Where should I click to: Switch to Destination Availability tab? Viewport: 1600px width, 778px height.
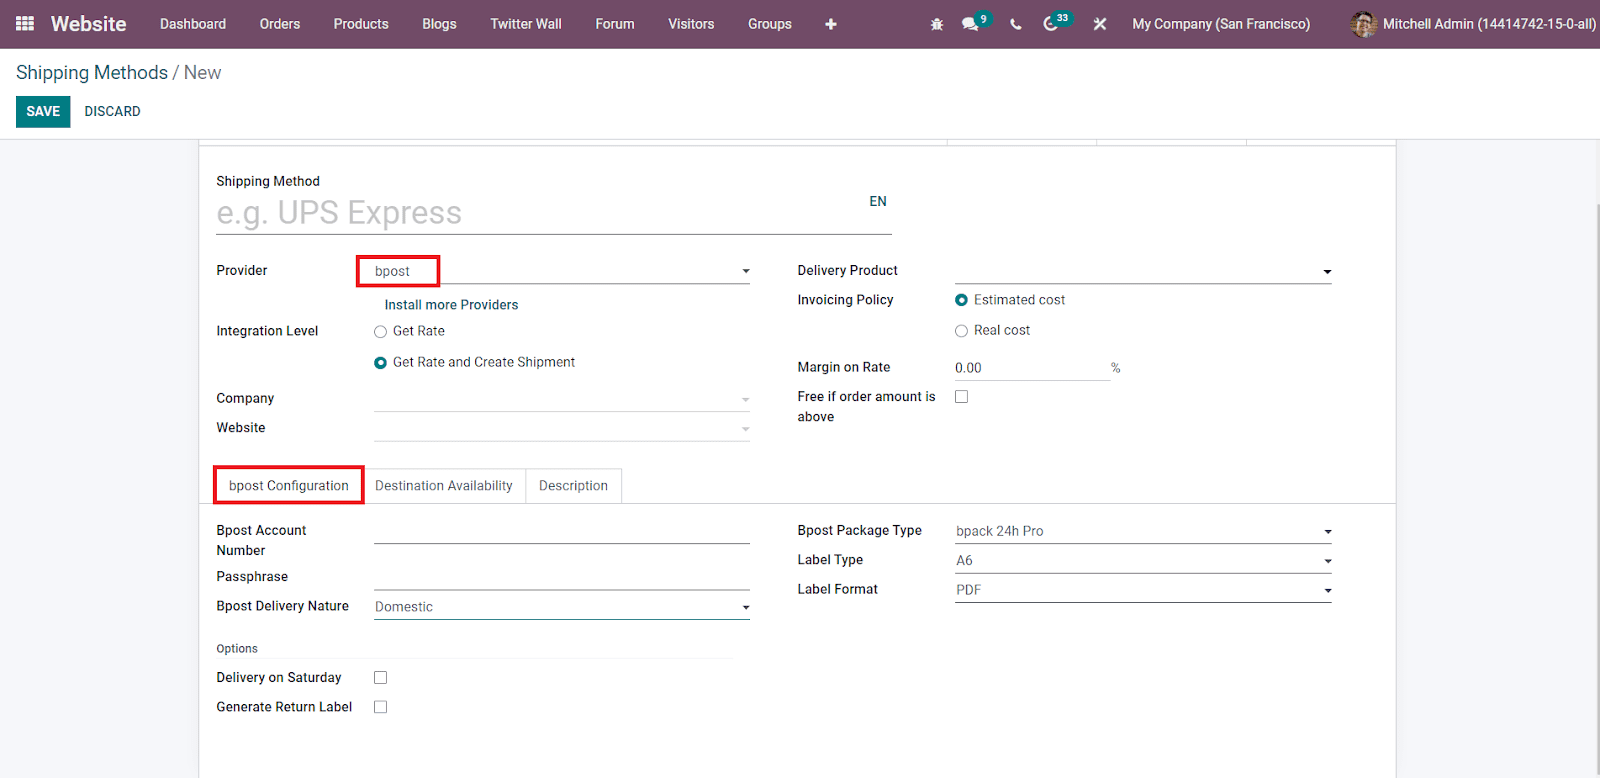click(444, 486)
